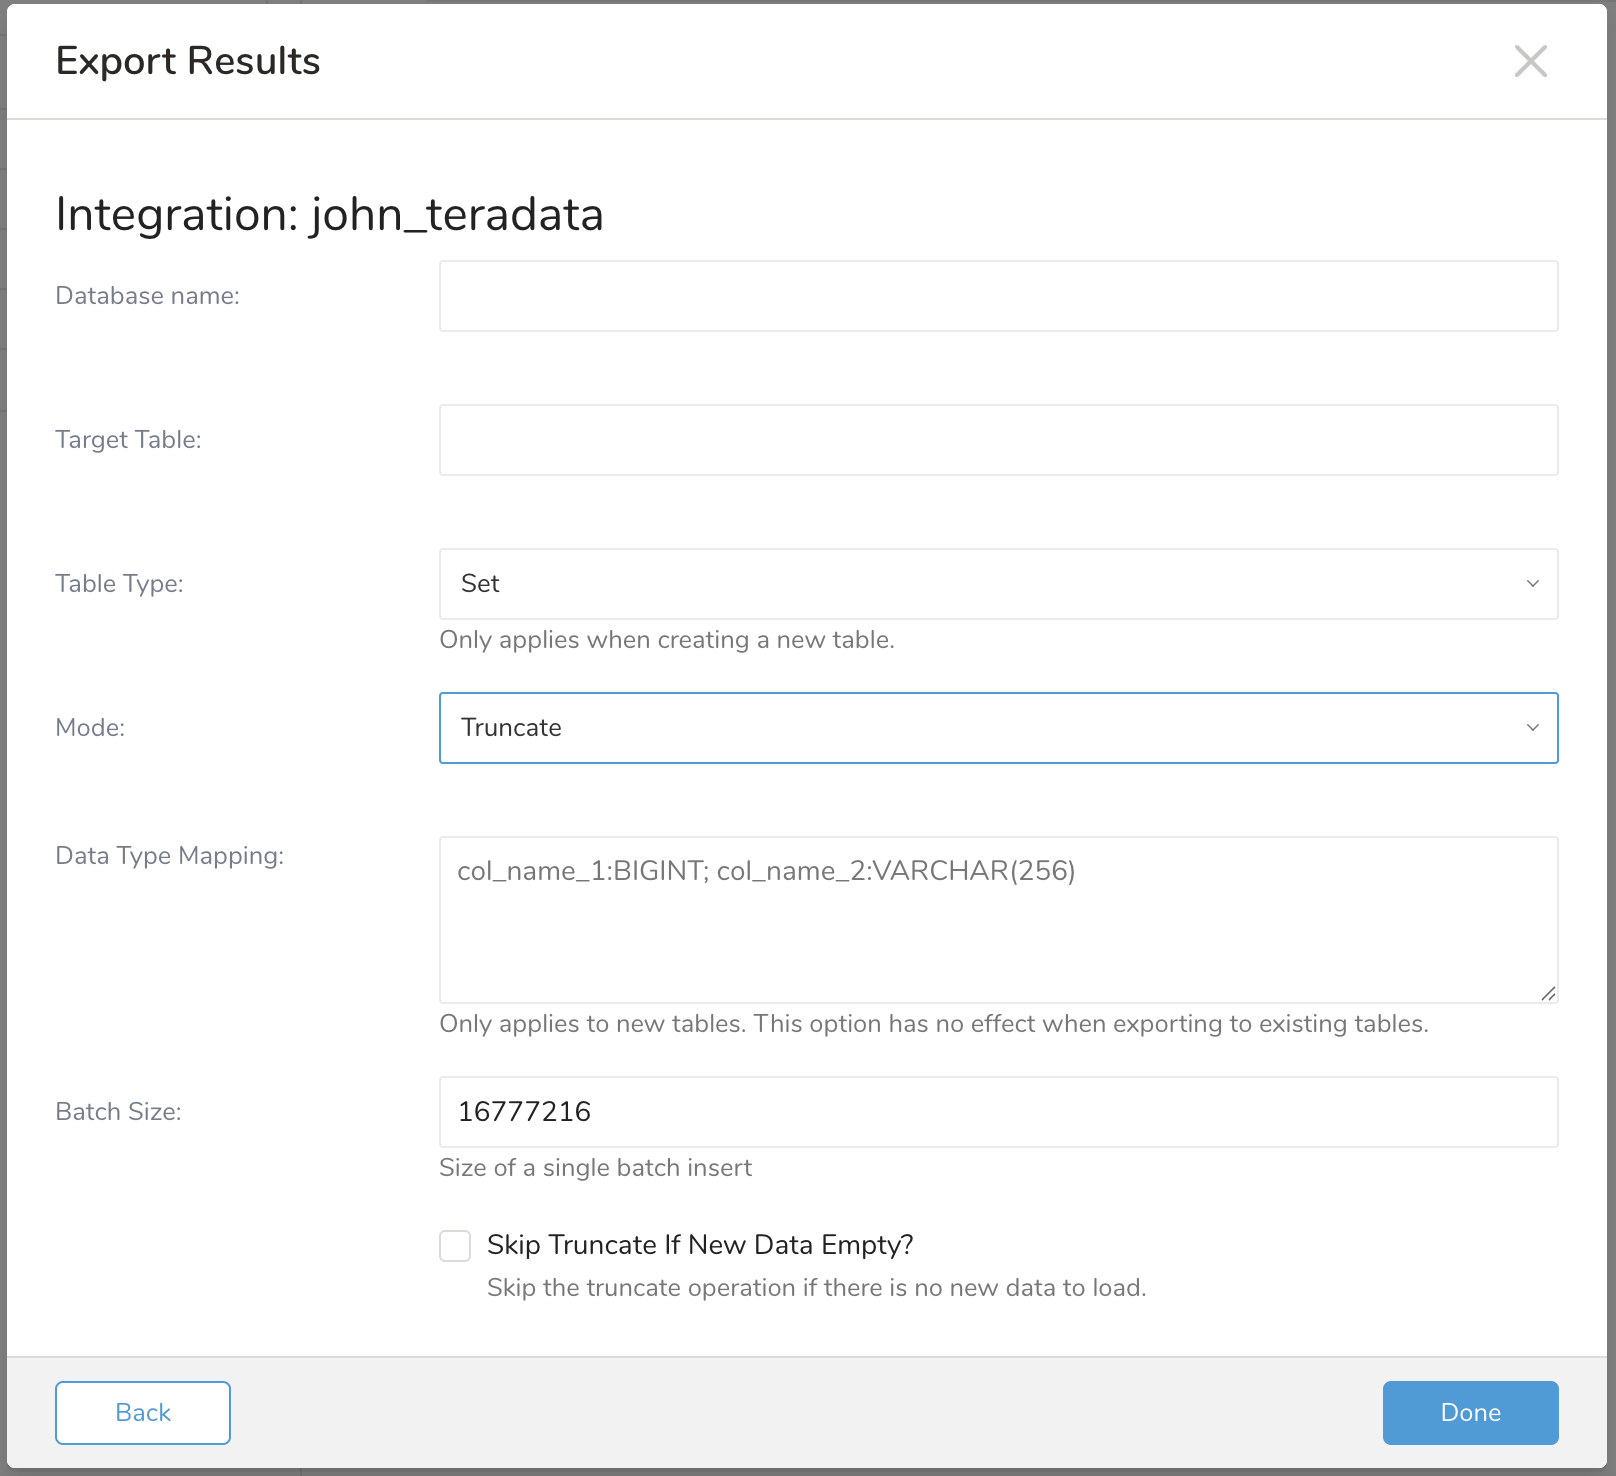Click the 'Database name:' label

point(147,296)
